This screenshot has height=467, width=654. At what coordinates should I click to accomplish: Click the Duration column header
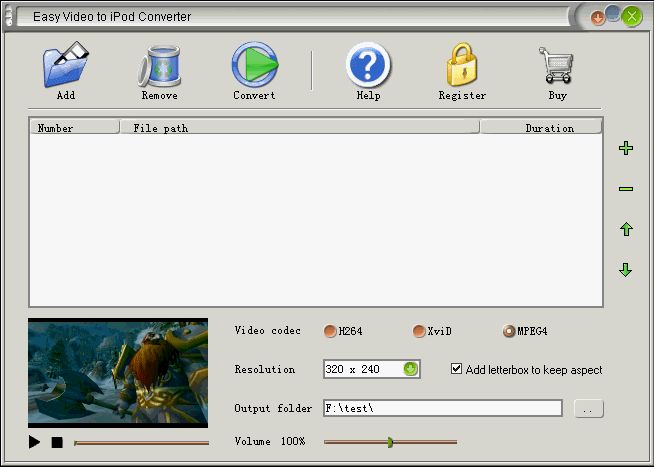pyautogui.click(x=541, y=128)
